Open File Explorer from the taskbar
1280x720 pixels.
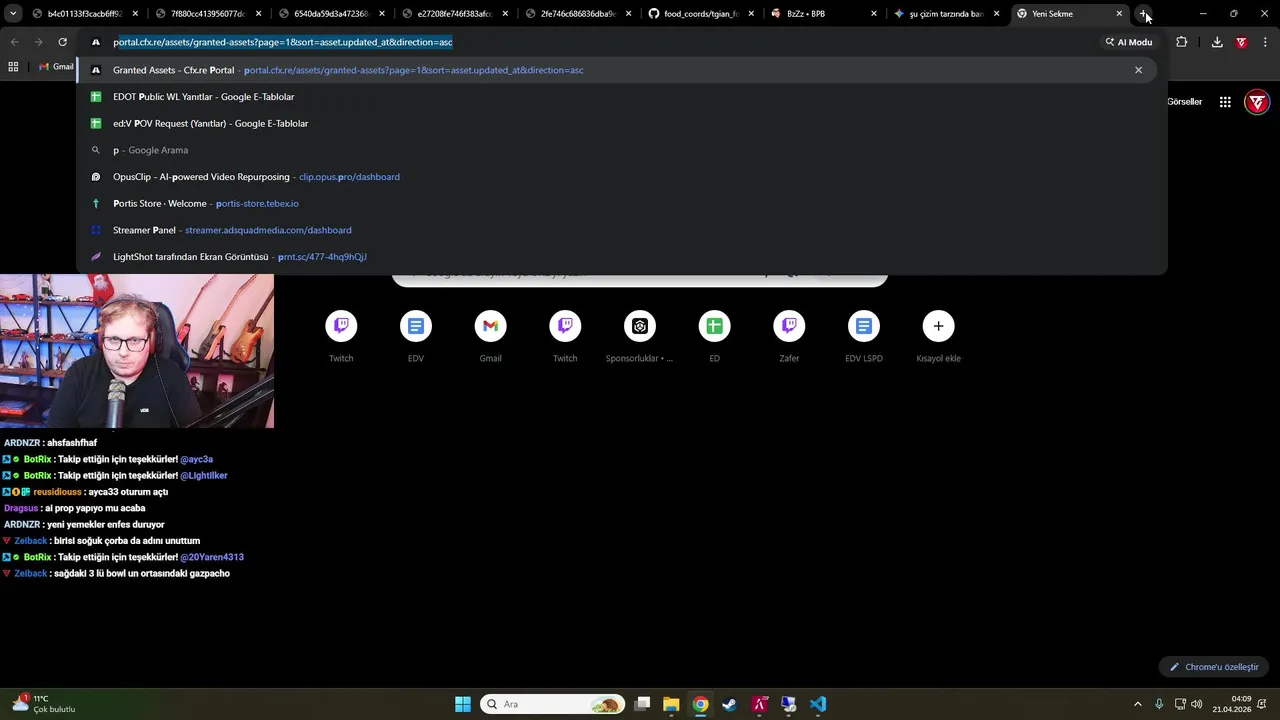point(671,704)
